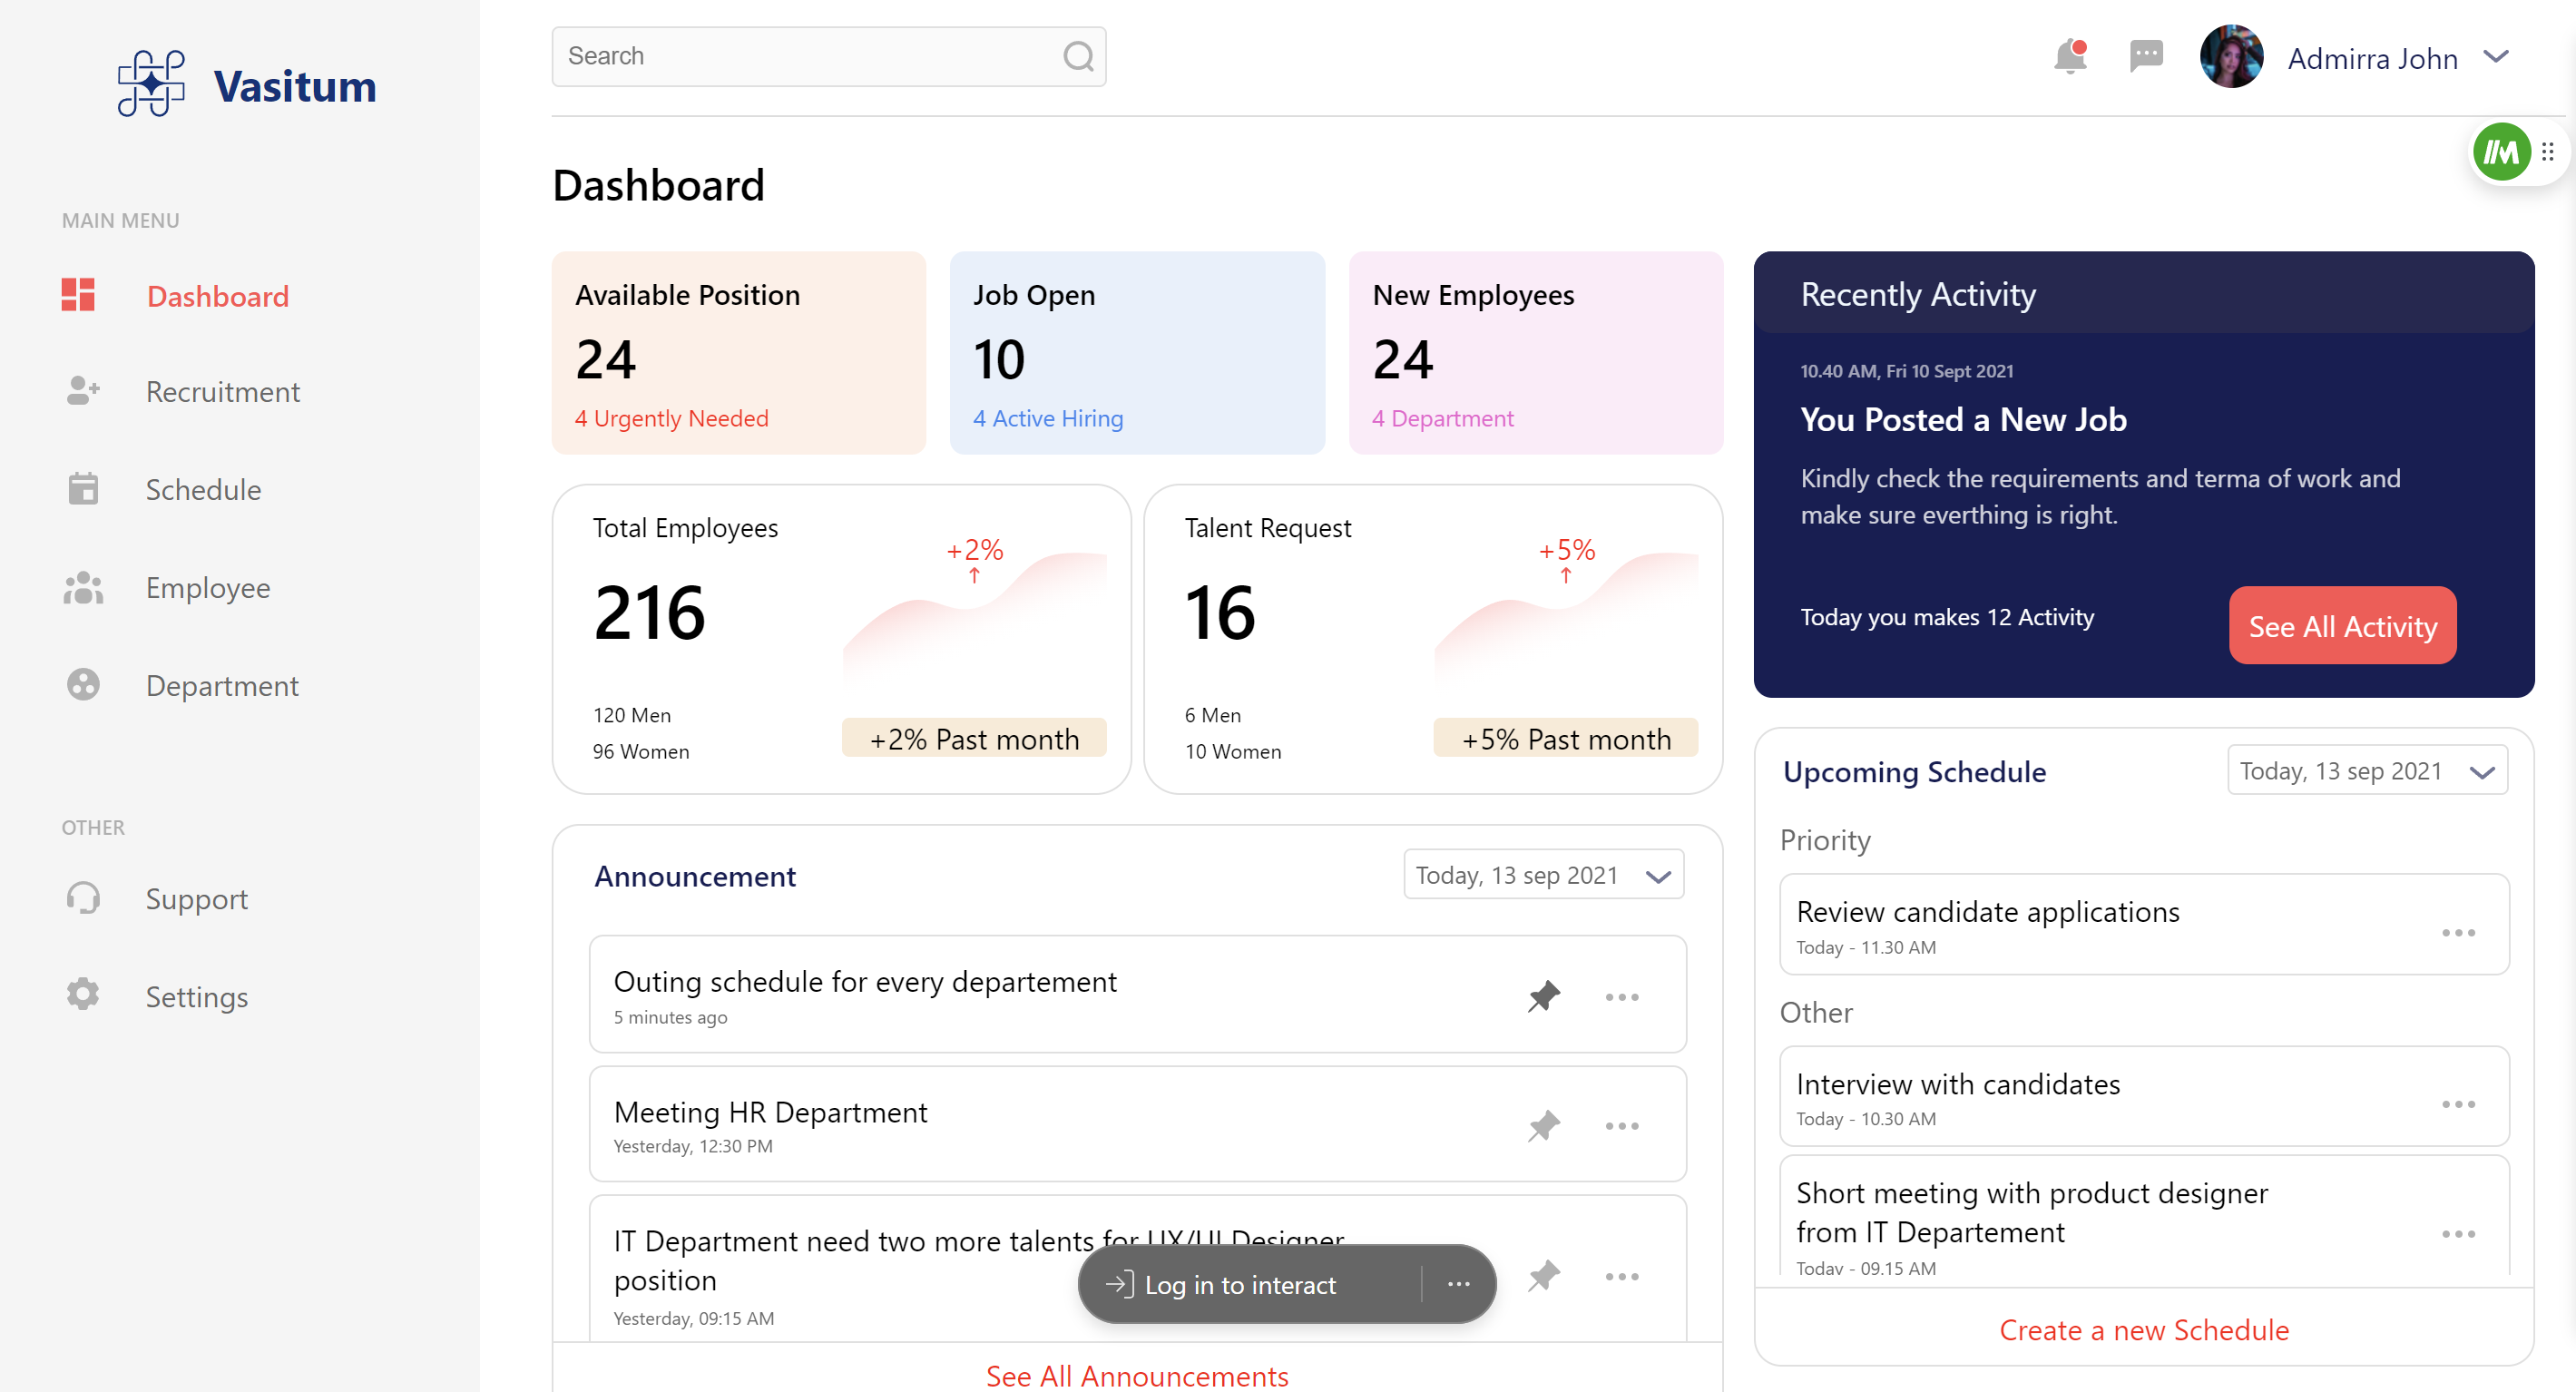The image size is (2576, 1392).
Task: Click the See All Activity button
Action: pos(2342,625)
